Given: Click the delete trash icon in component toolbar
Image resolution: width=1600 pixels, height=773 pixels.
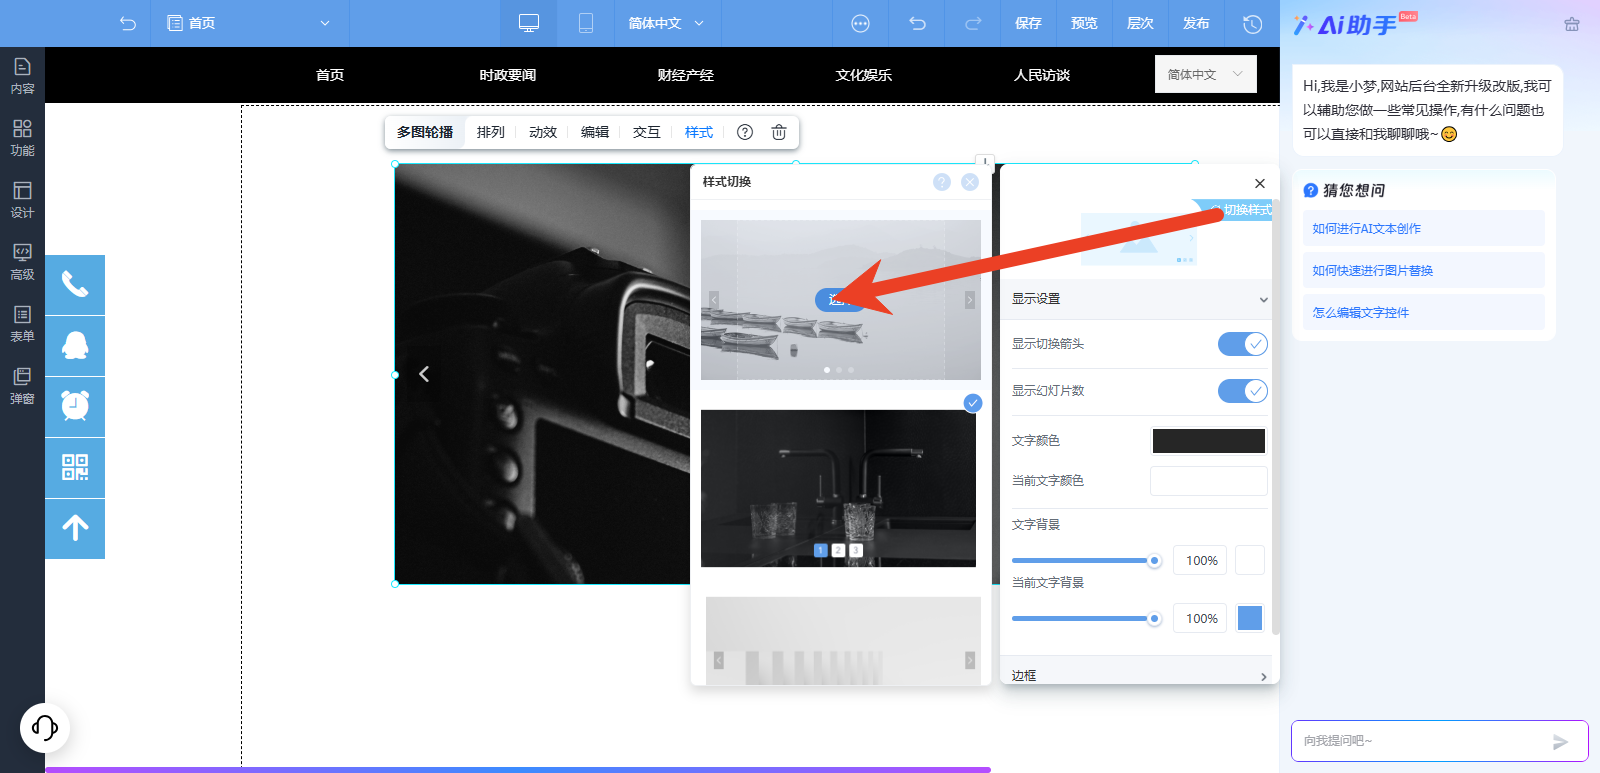Looking at the screenshot, I should (x=779, y=132).
